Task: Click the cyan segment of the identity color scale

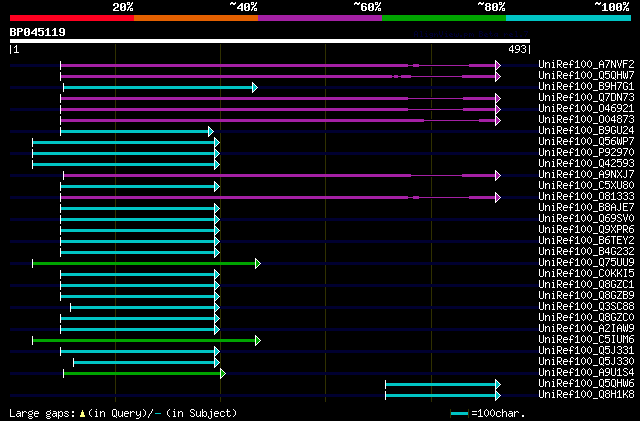Action: point(568,18)
